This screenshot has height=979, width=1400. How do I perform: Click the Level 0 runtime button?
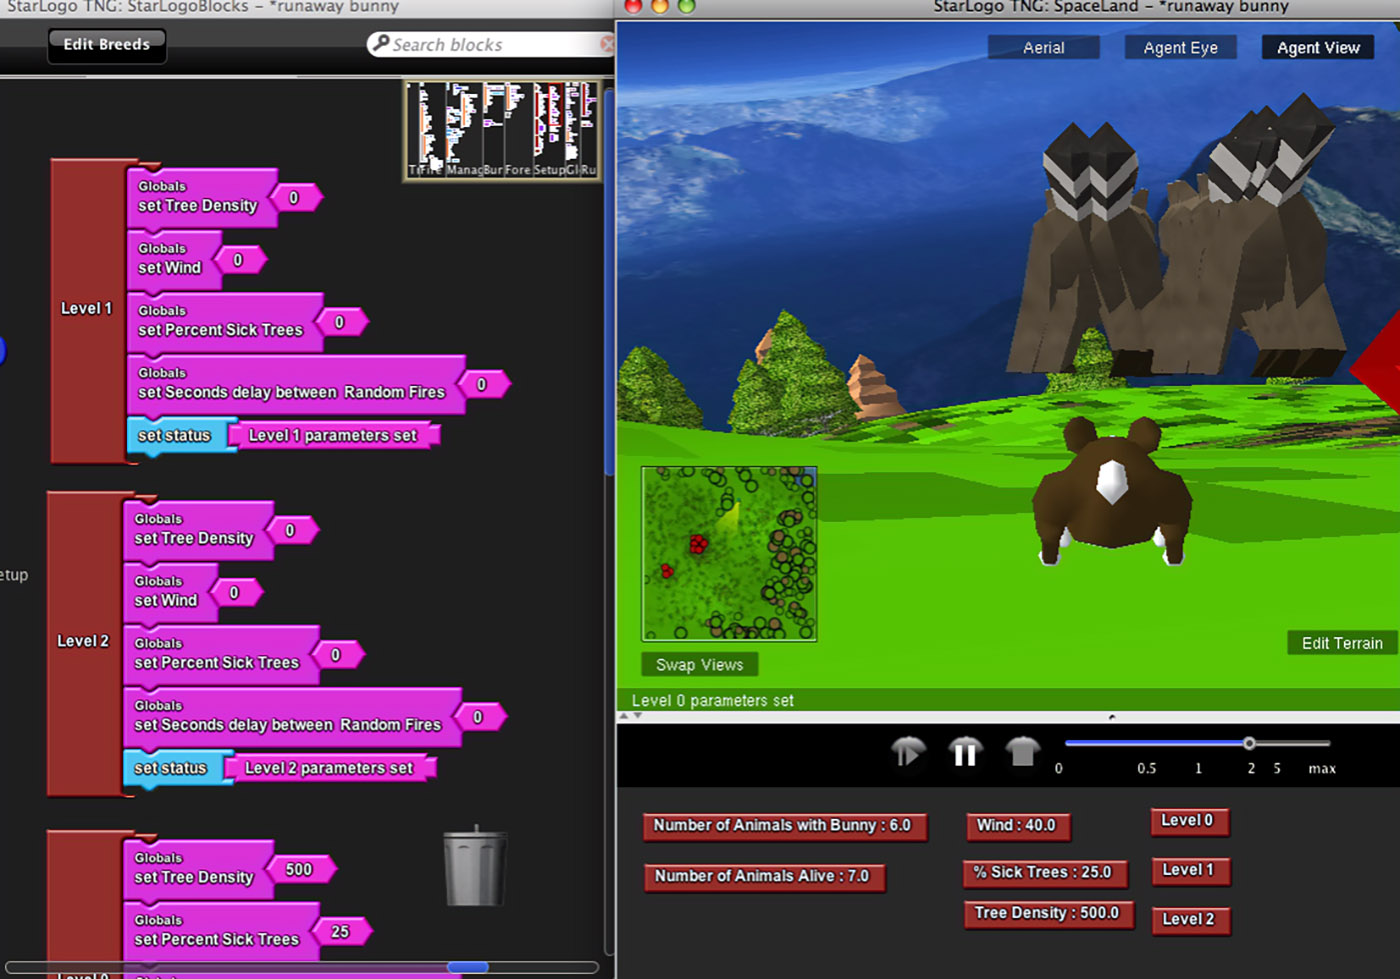coord(1188,821)
